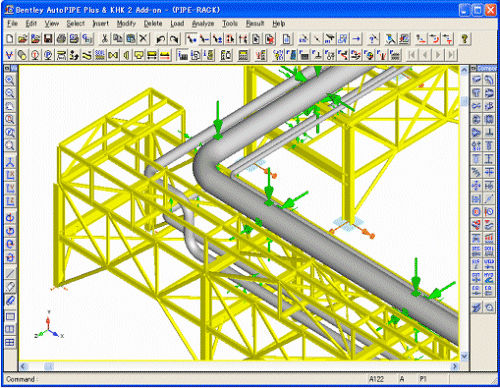The width and height of the screenshot is (500, 388).
Task: Delete with the X toolbar icon
Action: pyautogui.click(x=143, y=39)
